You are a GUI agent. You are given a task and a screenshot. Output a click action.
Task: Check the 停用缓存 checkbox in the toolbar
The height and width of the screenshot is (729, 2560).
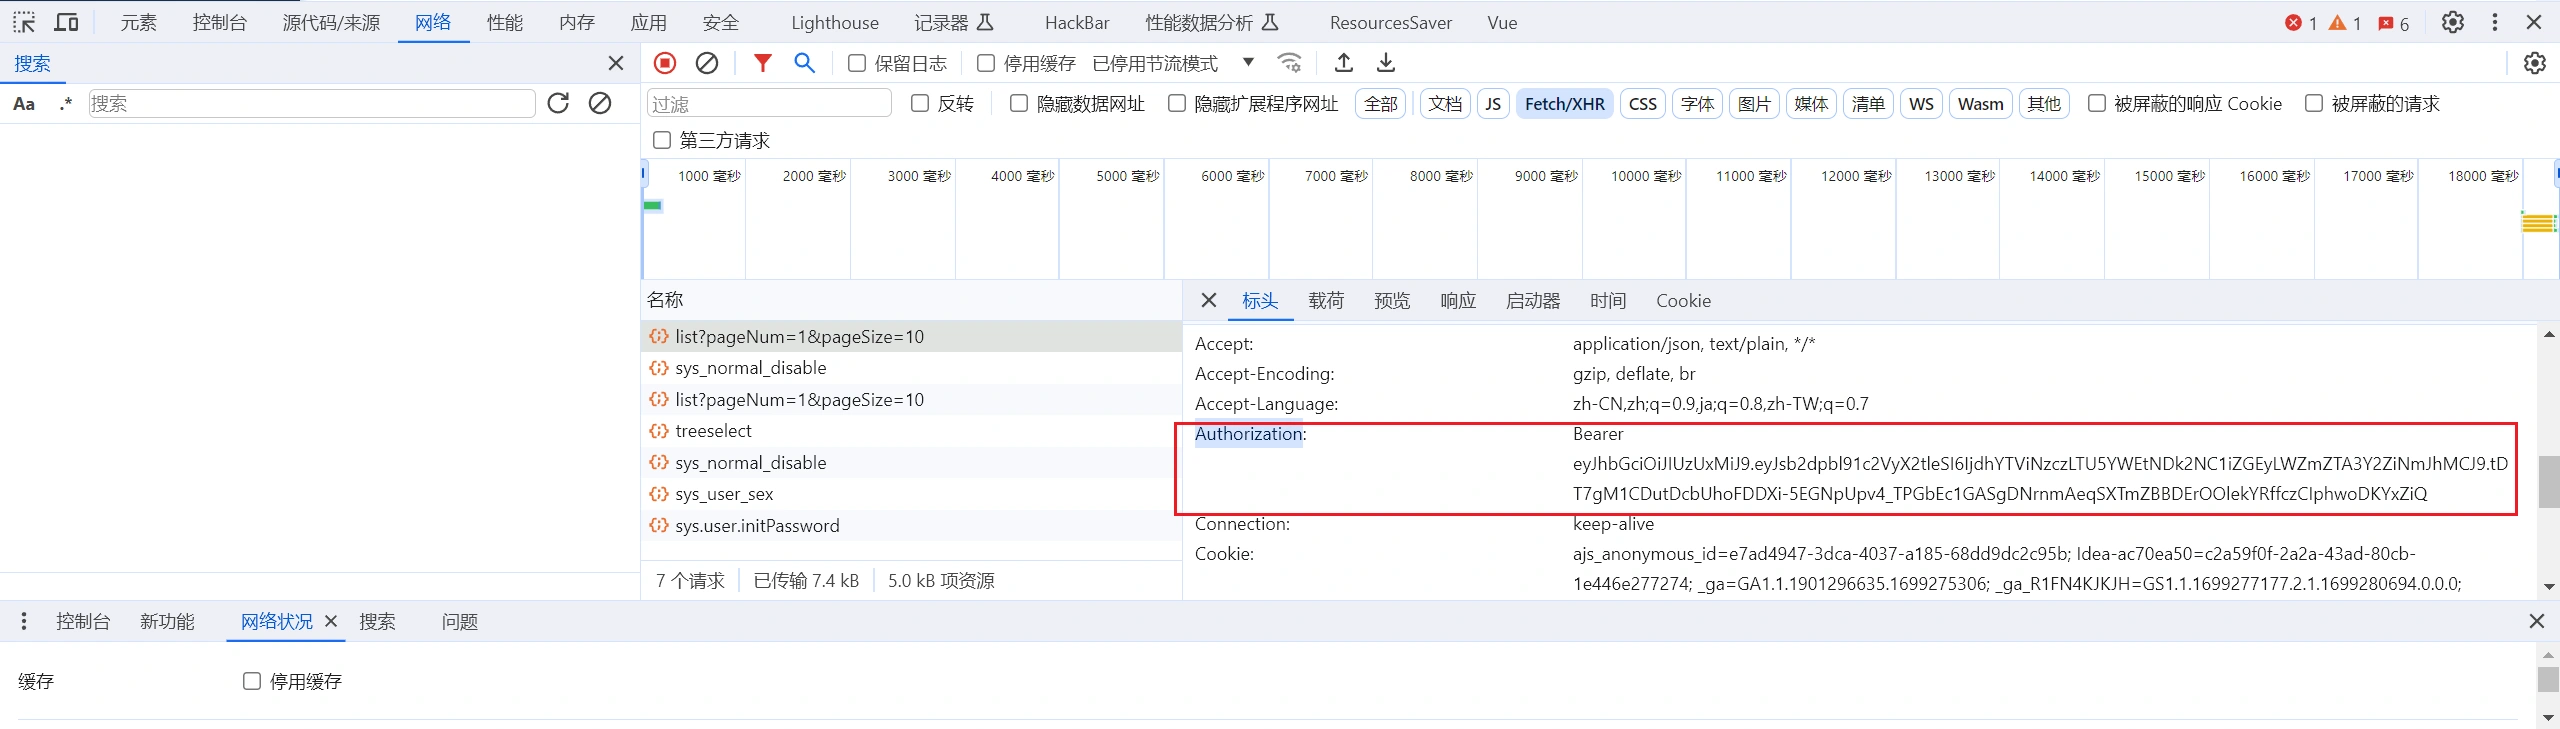click(986, 63)
